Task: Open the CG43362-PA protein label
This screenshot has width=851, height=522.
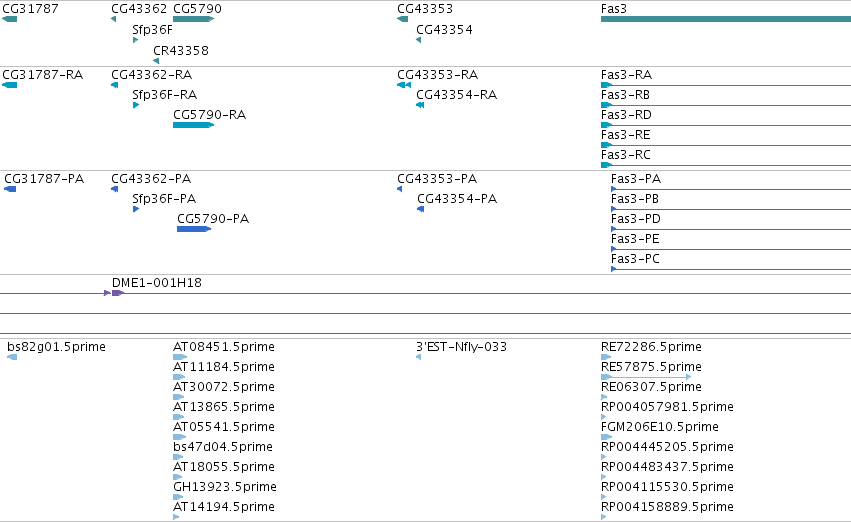Action: coord(151,179)
